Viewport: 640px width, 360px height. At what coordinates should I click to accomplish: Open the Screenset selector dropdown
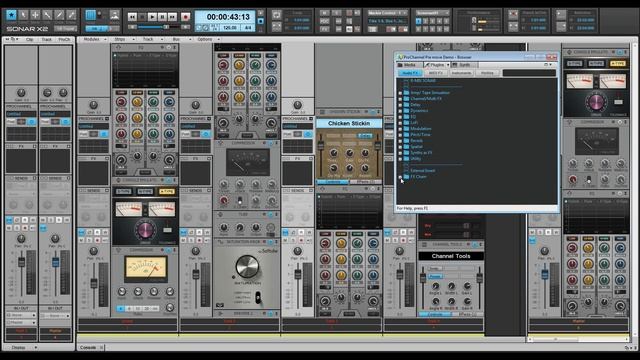432,13
